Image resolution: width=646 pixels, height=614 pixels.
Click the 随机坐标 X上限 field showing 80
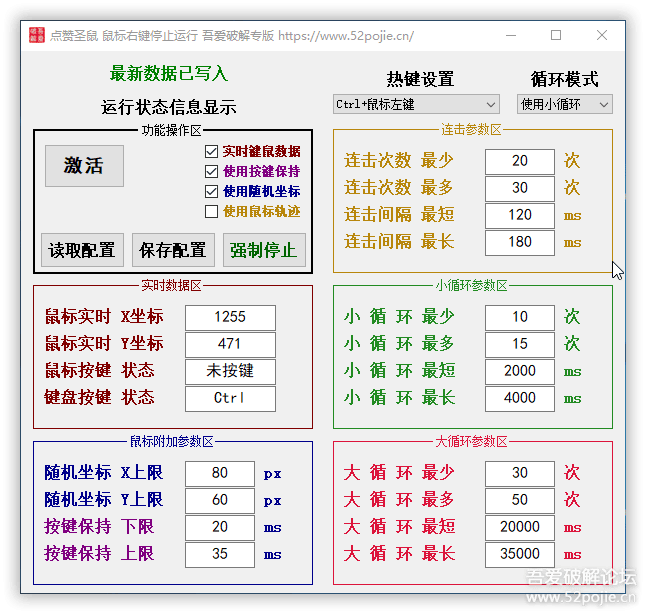tap(220, 473)
